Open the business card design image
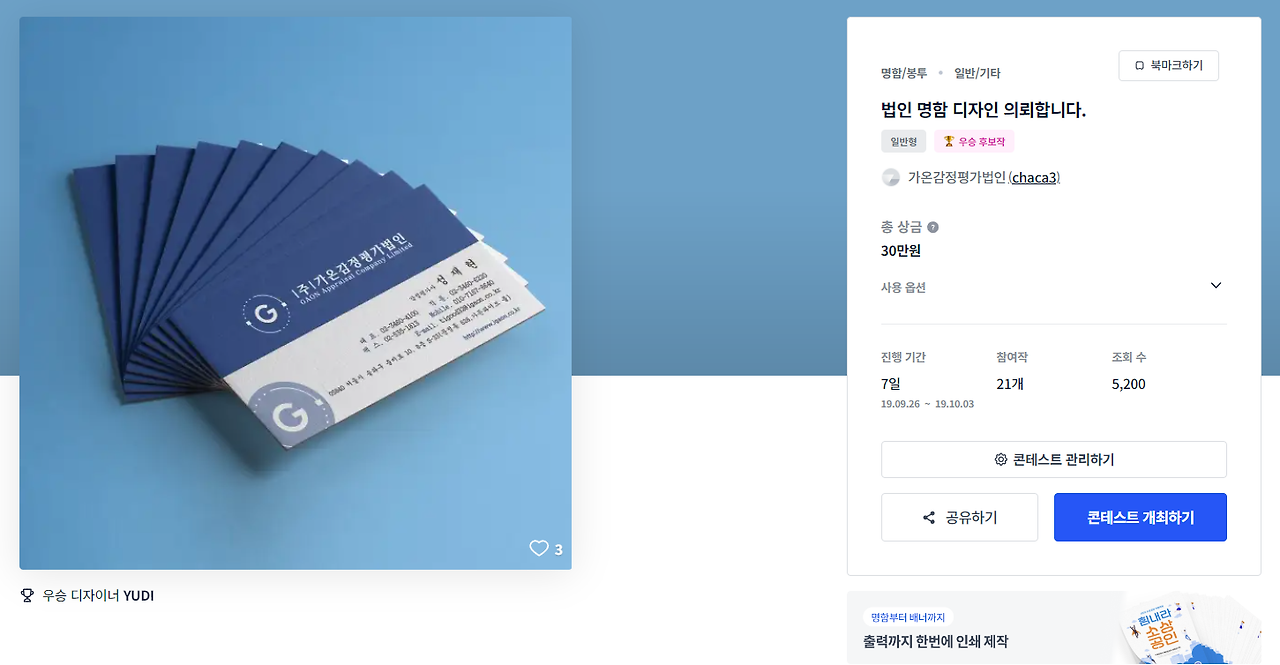The width and height of the screenshot is (1280, 665). tap(296, 293)
